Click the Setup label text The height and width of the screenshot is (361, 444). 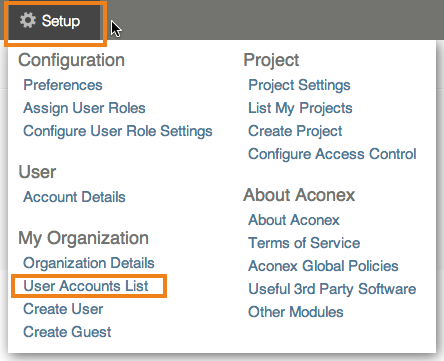[x=61, y=21]
